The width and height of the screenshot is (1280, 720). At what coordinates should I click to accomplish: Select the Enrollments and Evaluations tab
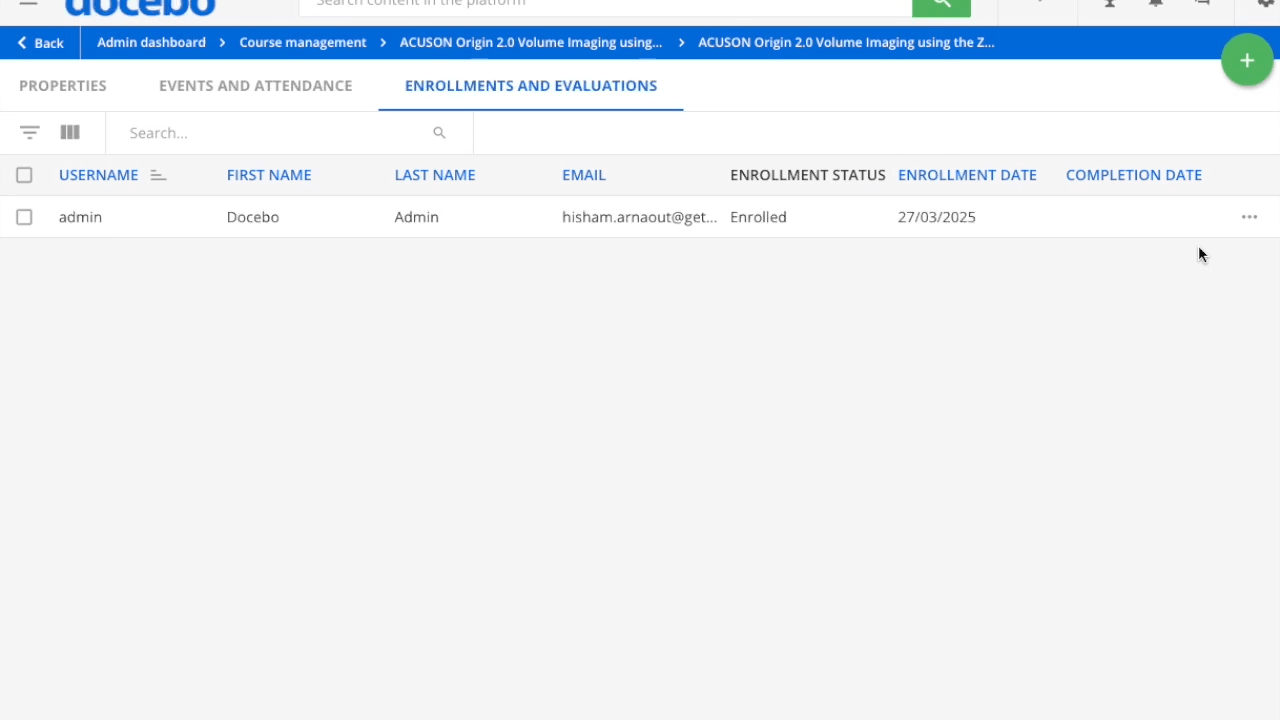click(531, 86)
